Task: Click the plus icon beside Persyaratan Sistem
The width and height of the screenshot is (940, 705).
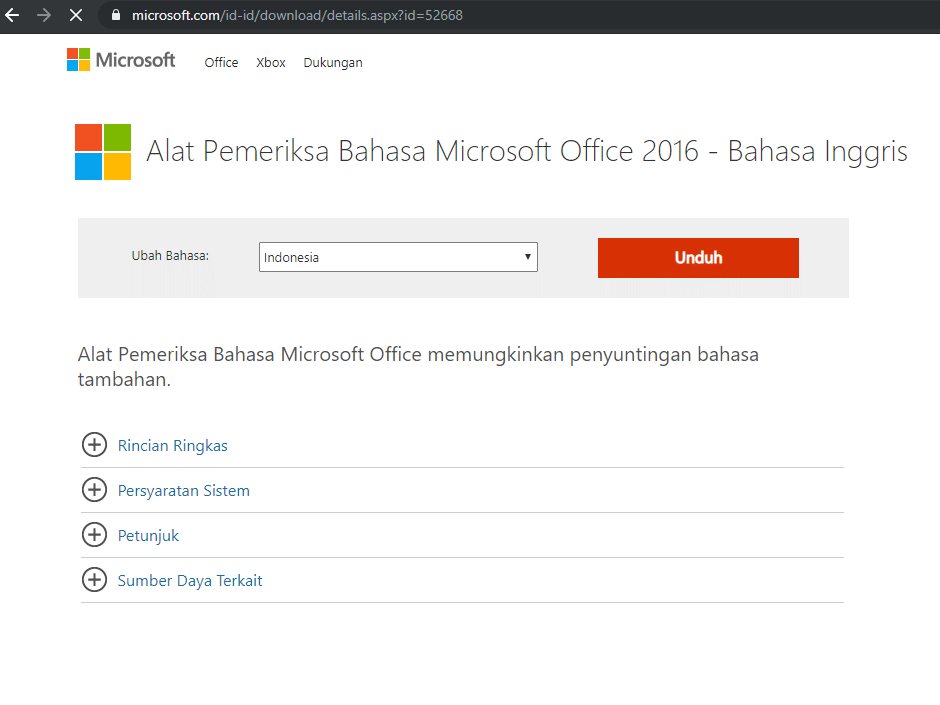Action: click(94, 489)
